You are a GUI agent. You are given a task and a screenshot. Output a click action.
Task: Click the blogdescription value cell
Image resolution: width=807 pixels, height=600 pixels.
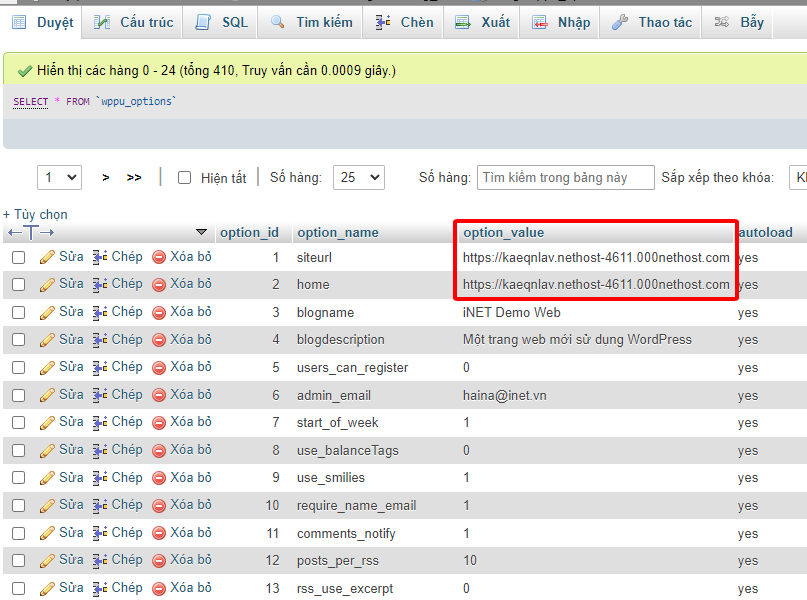pos(577,340)
